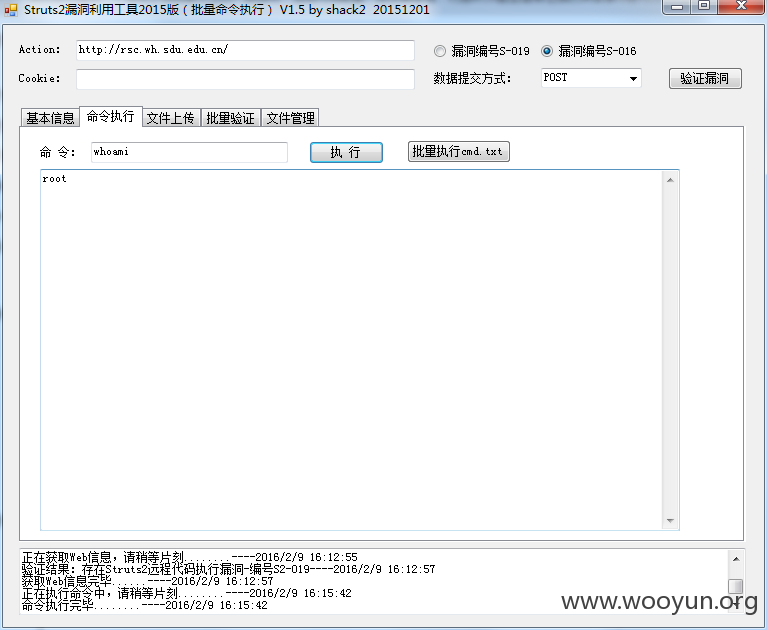Image resolution: width=767 pixels, height=630 pixels.
Task: Switch to the 命令执行 tab
Action: tap(111, 116)
